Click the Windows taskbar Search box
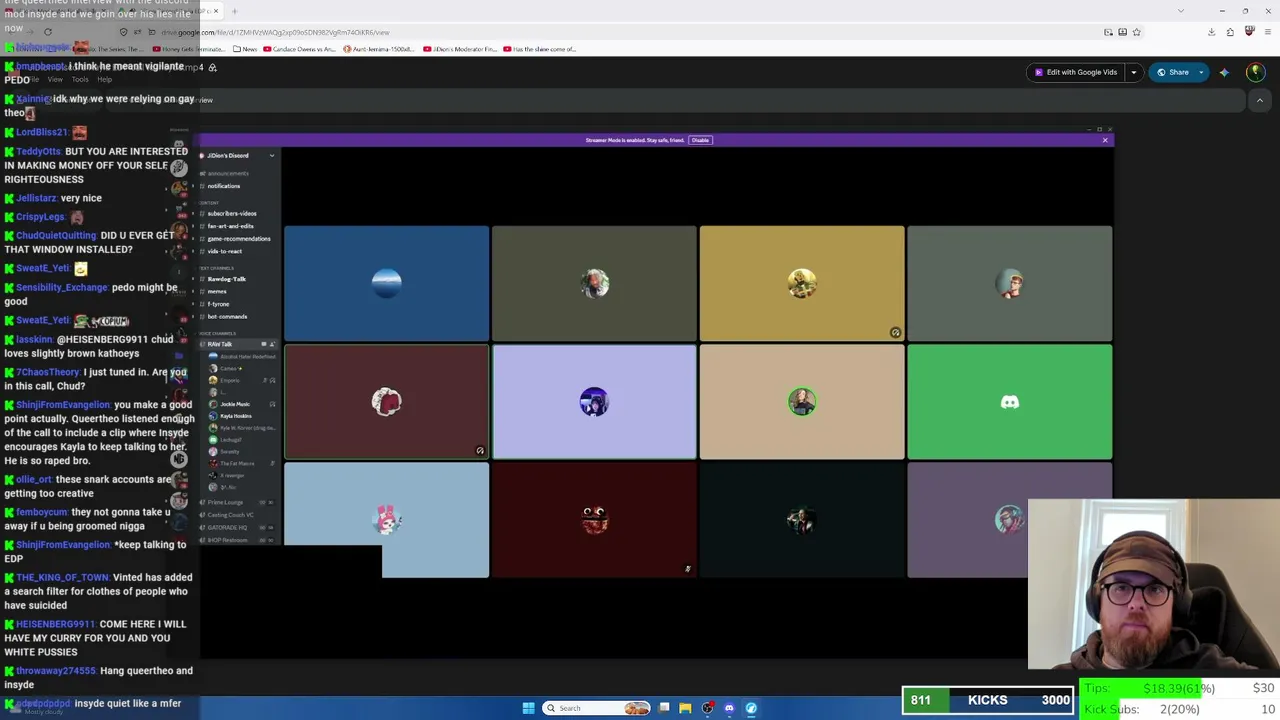 (x=596, y=708)
